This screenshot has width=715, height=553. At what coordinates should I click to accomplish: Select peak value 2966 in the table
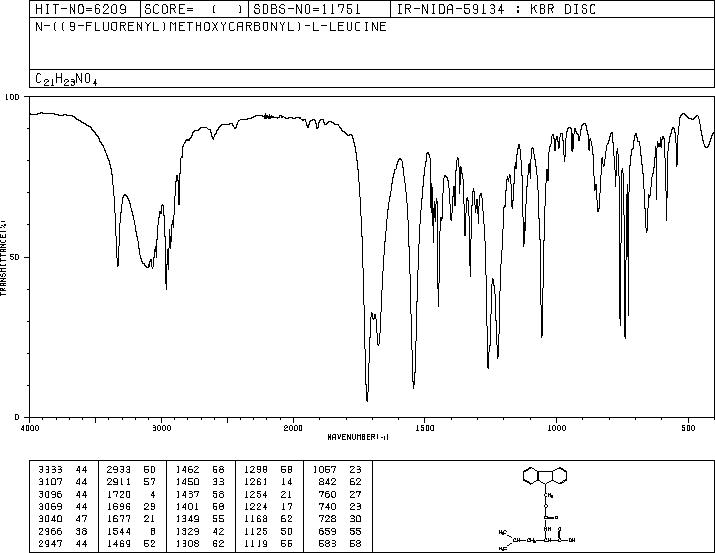pyautogui.click(x=50, y=532)
